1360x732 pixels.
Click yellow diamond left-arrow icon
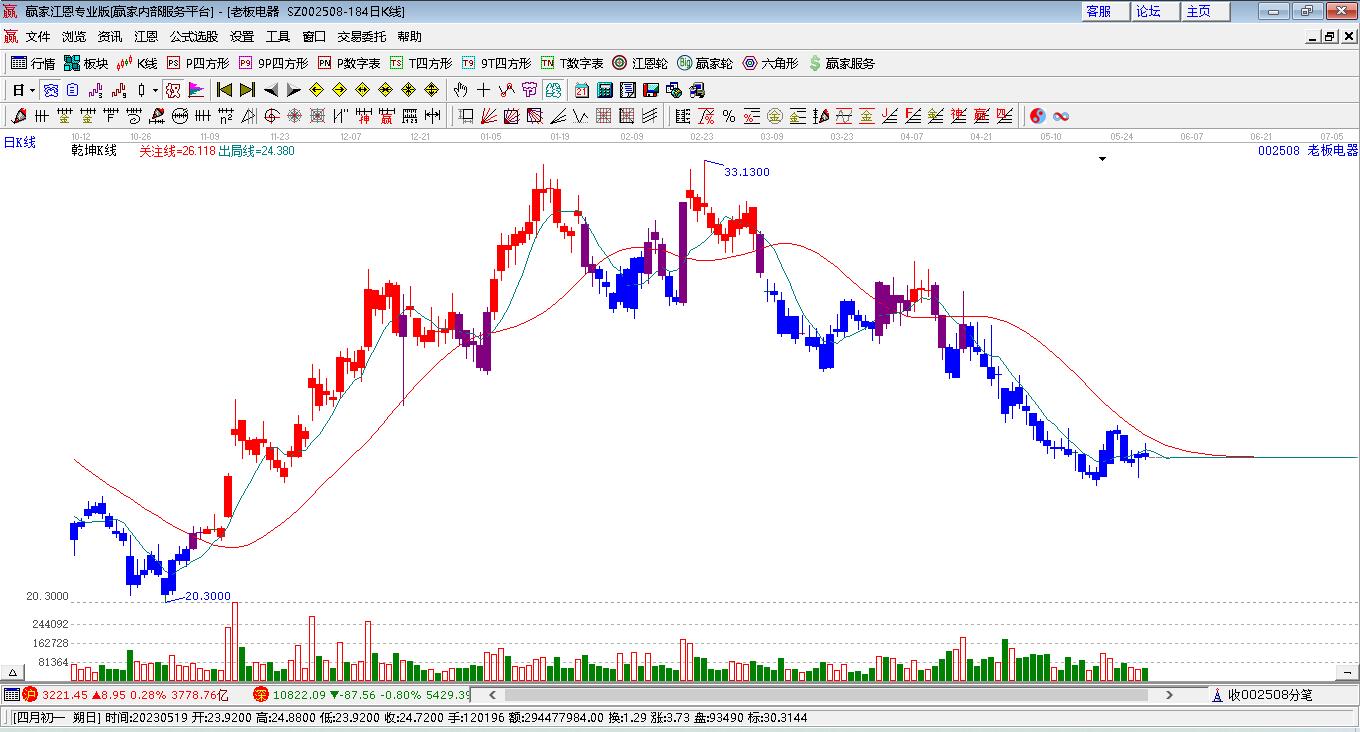(316, 90)
